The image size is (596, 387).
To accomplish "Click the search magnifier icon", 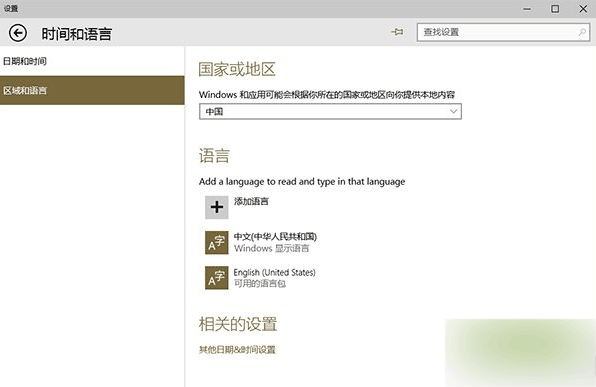I will point(582,32).
